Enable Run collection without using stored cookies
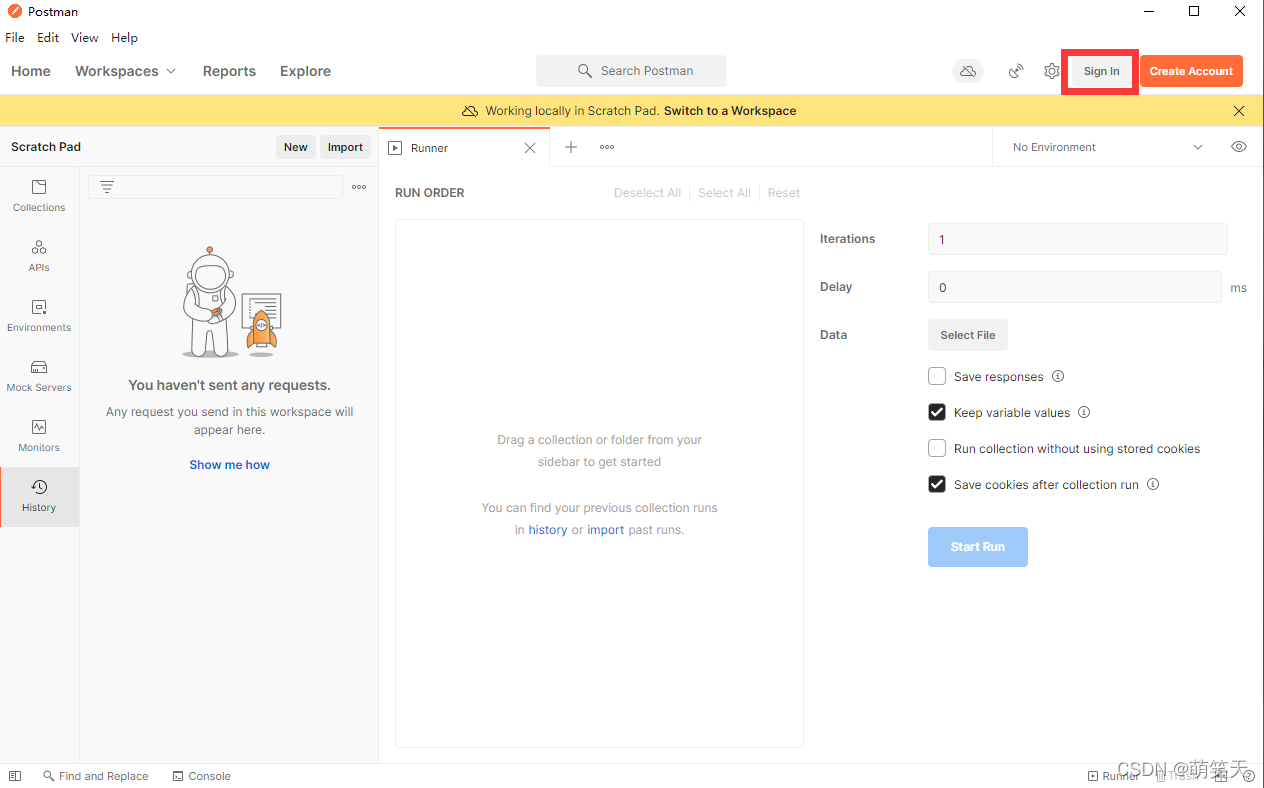The image size is (1264, 788). pos(937,449)
